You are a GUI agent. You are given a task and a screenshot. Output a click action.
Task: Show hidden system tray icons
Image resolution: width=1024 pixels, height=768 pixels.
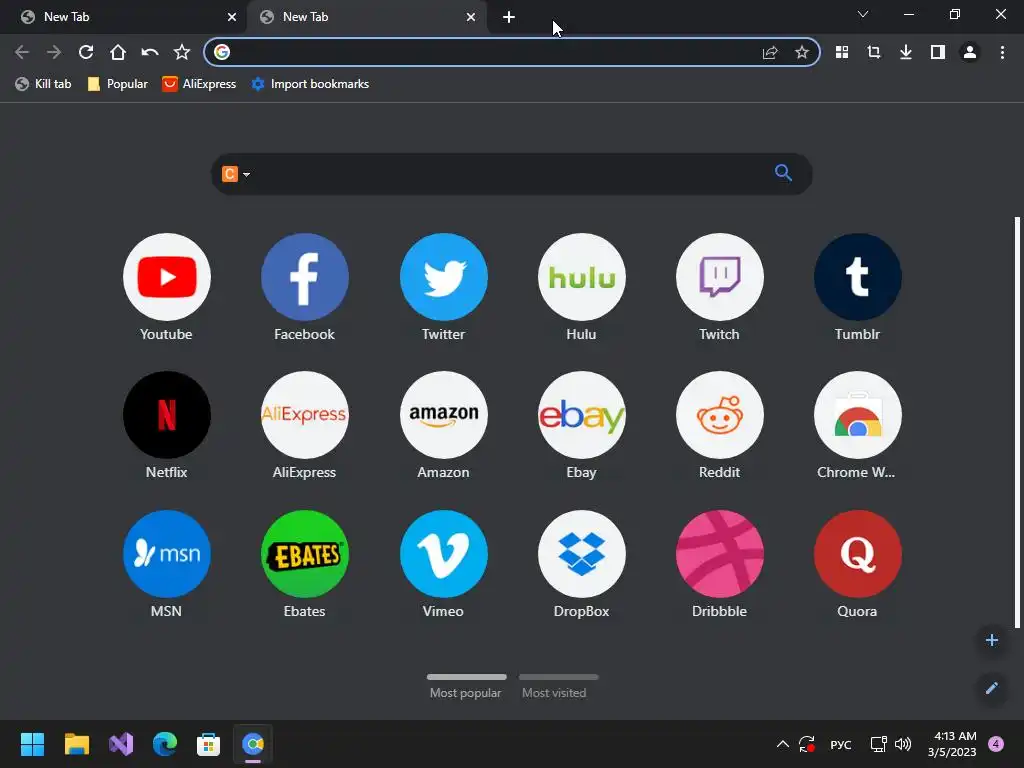[782, 744]
